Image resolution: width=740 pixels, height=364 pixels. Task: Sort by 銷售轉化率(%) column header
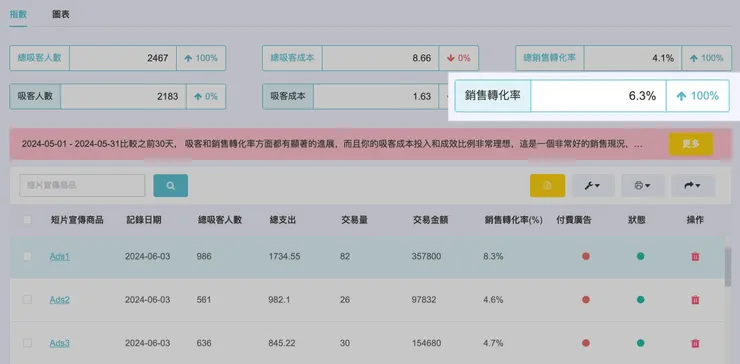[x=514, y=220]
